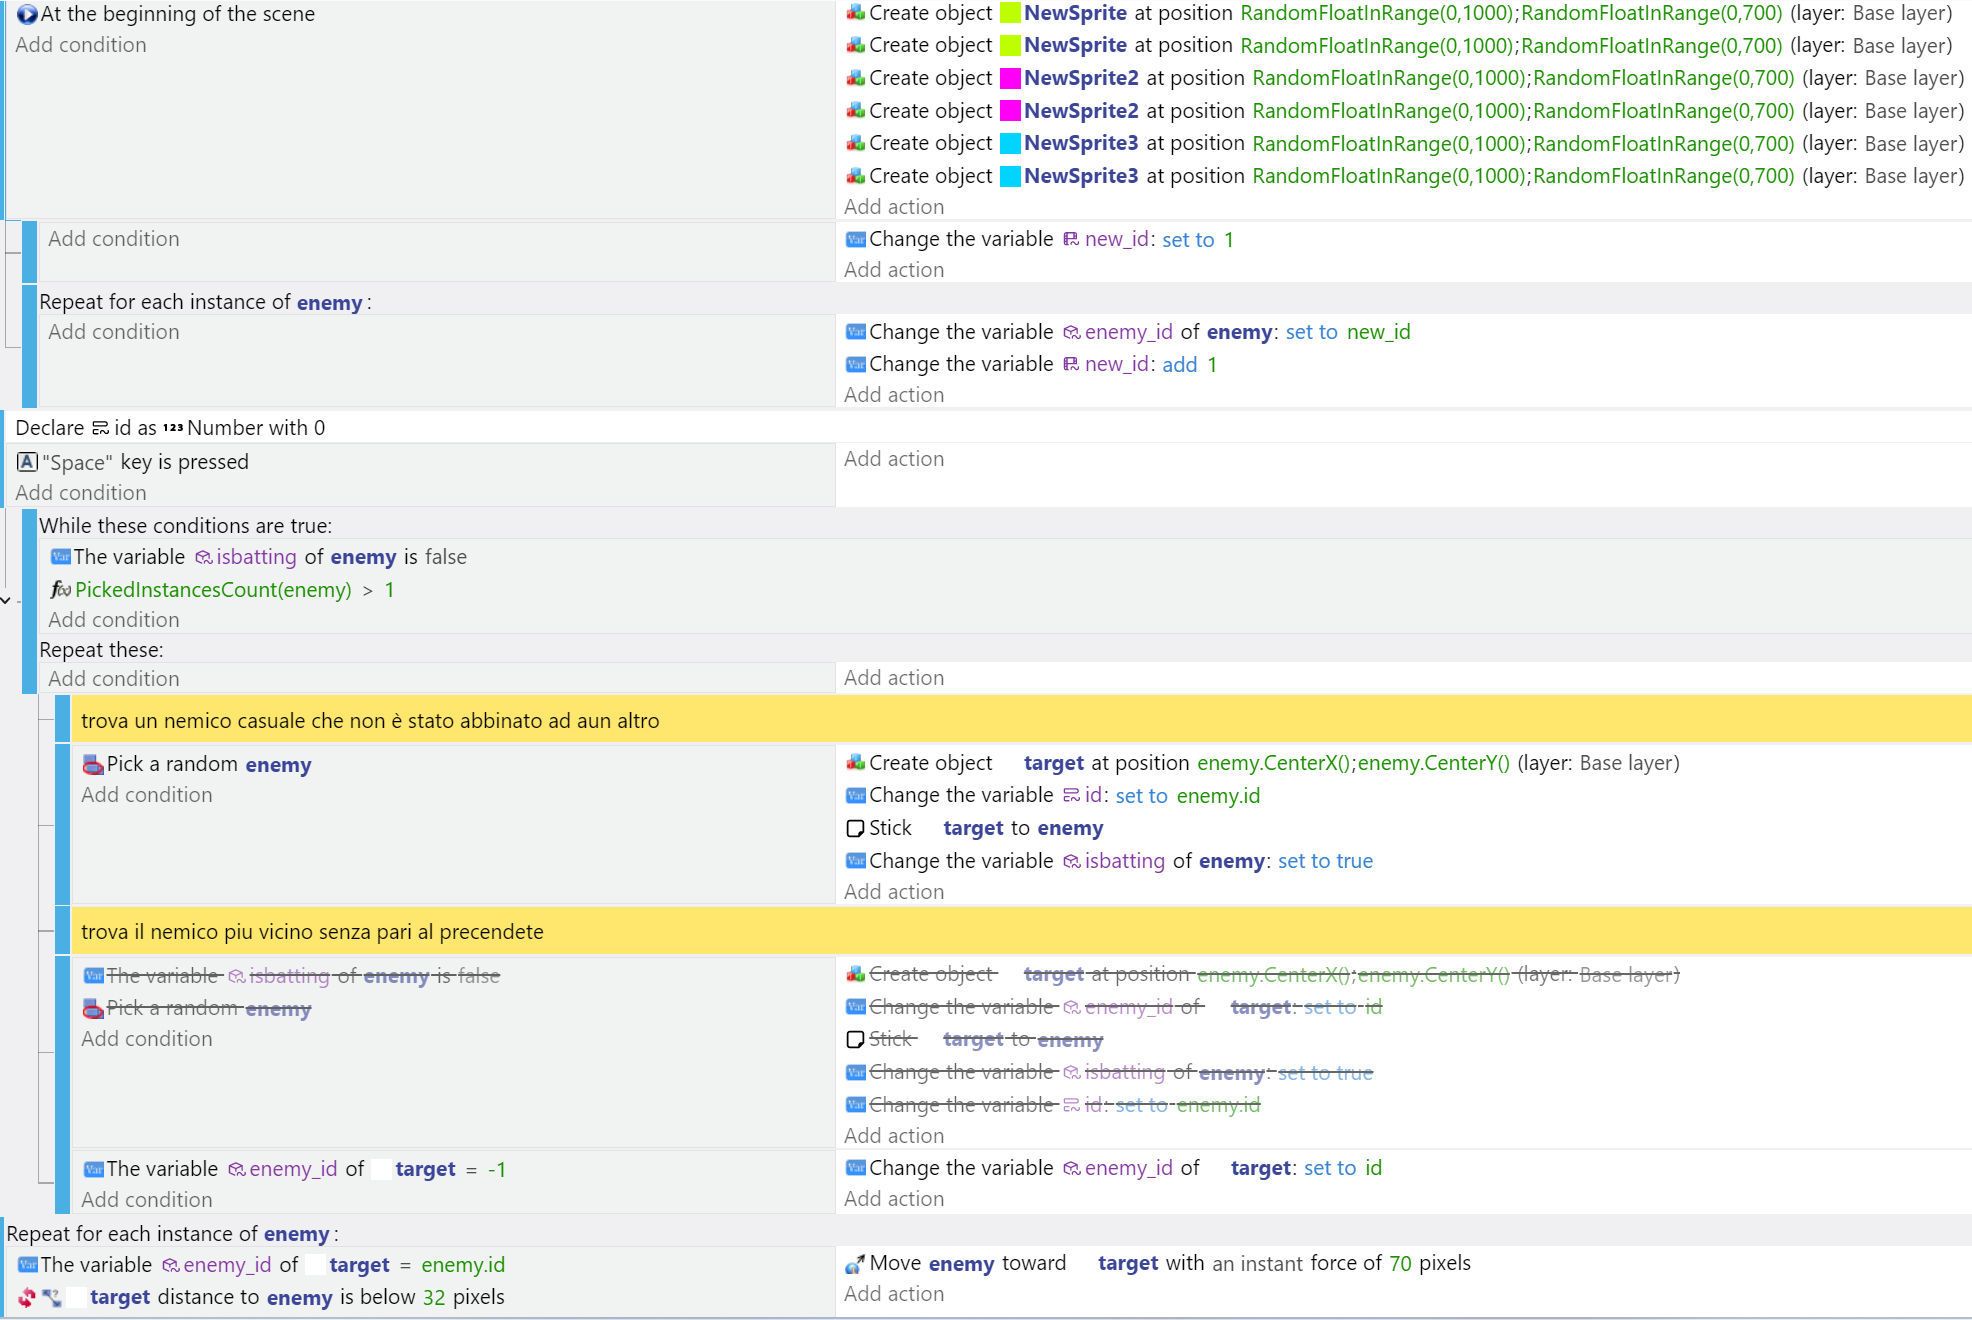This screenshot has width=1972, height=1320.
Task: Click the green NewSprite swatch in the first Create object action
Action: 1011,13
